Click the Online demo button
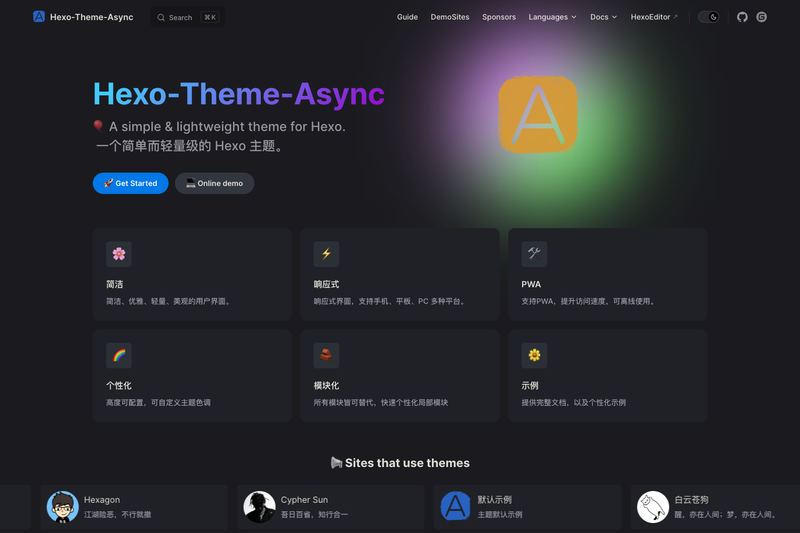 (214, 183)
